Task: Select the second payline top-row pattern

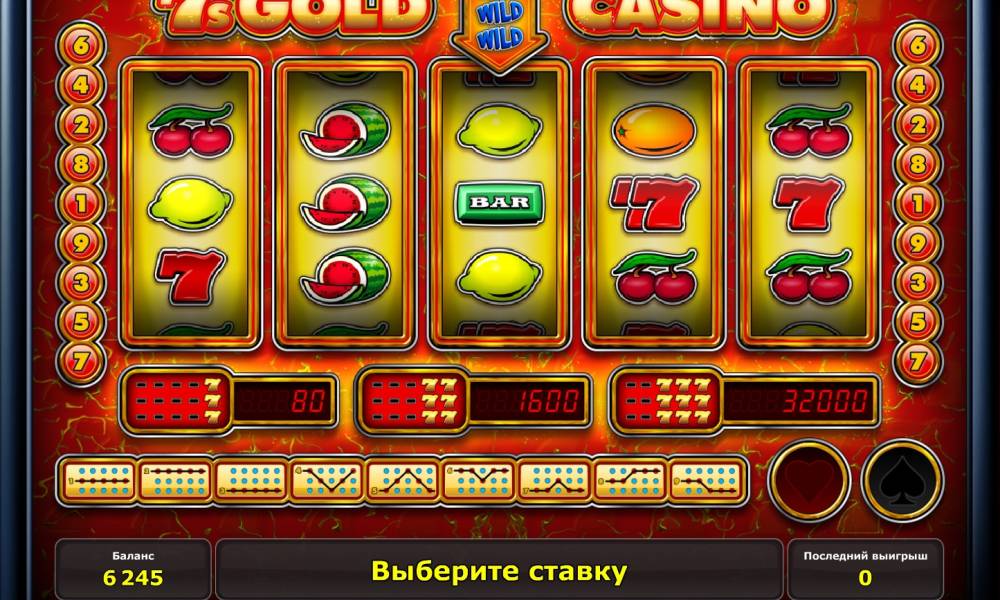Action: 175,481
